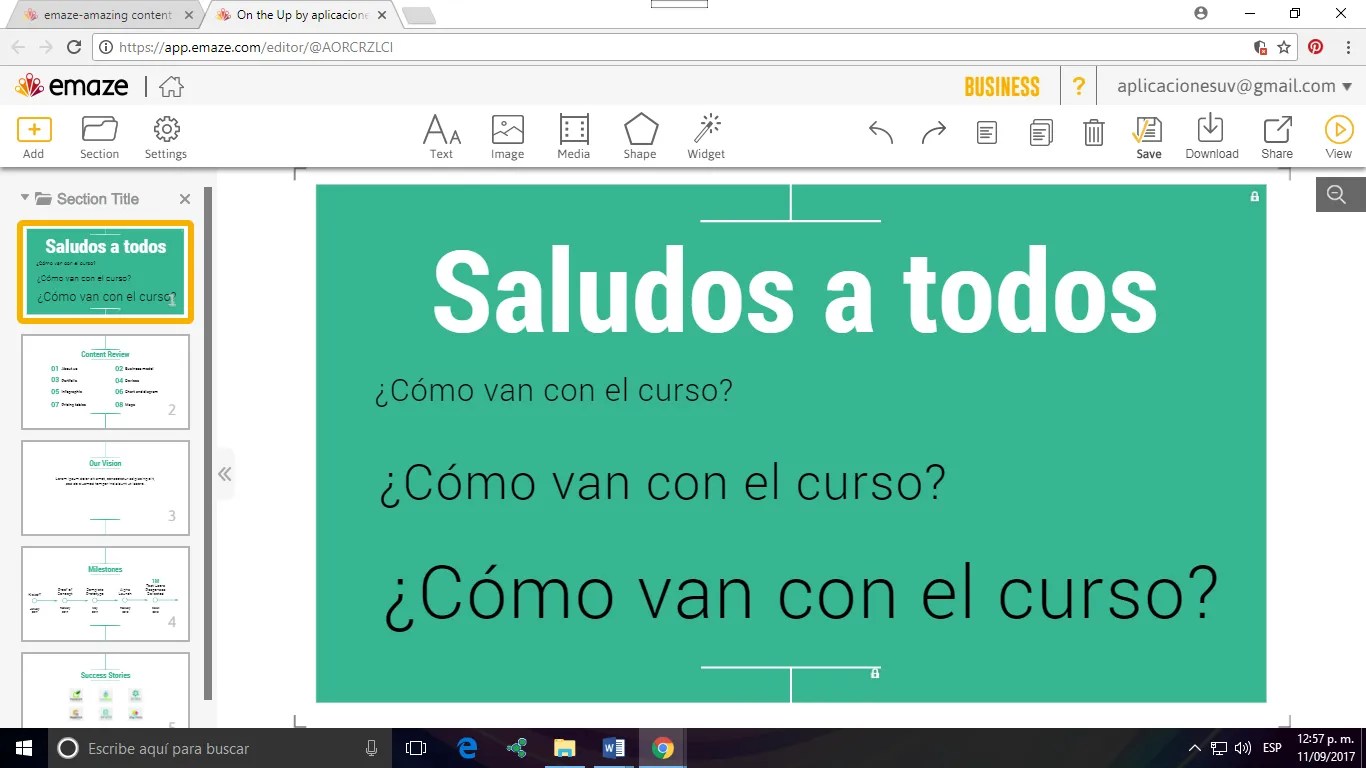The height and width of the screenshot is (768, 1366).
Task: Close the Section Title section
Action: point(184,199)
